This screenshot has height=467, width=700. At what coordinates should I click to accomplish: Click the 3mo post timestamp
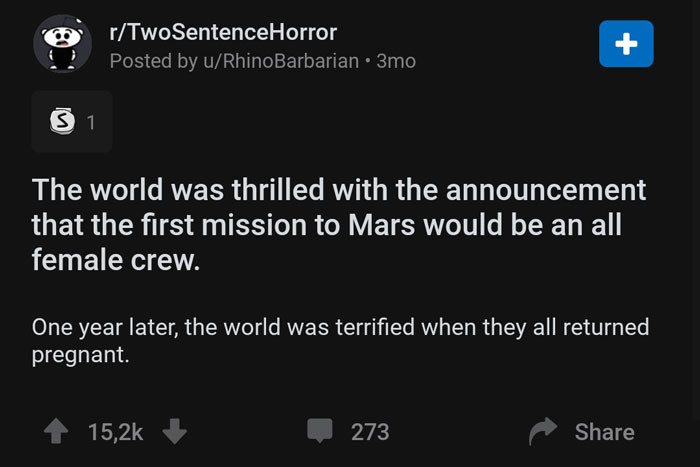pyautogui.click(x=396, y=61)
